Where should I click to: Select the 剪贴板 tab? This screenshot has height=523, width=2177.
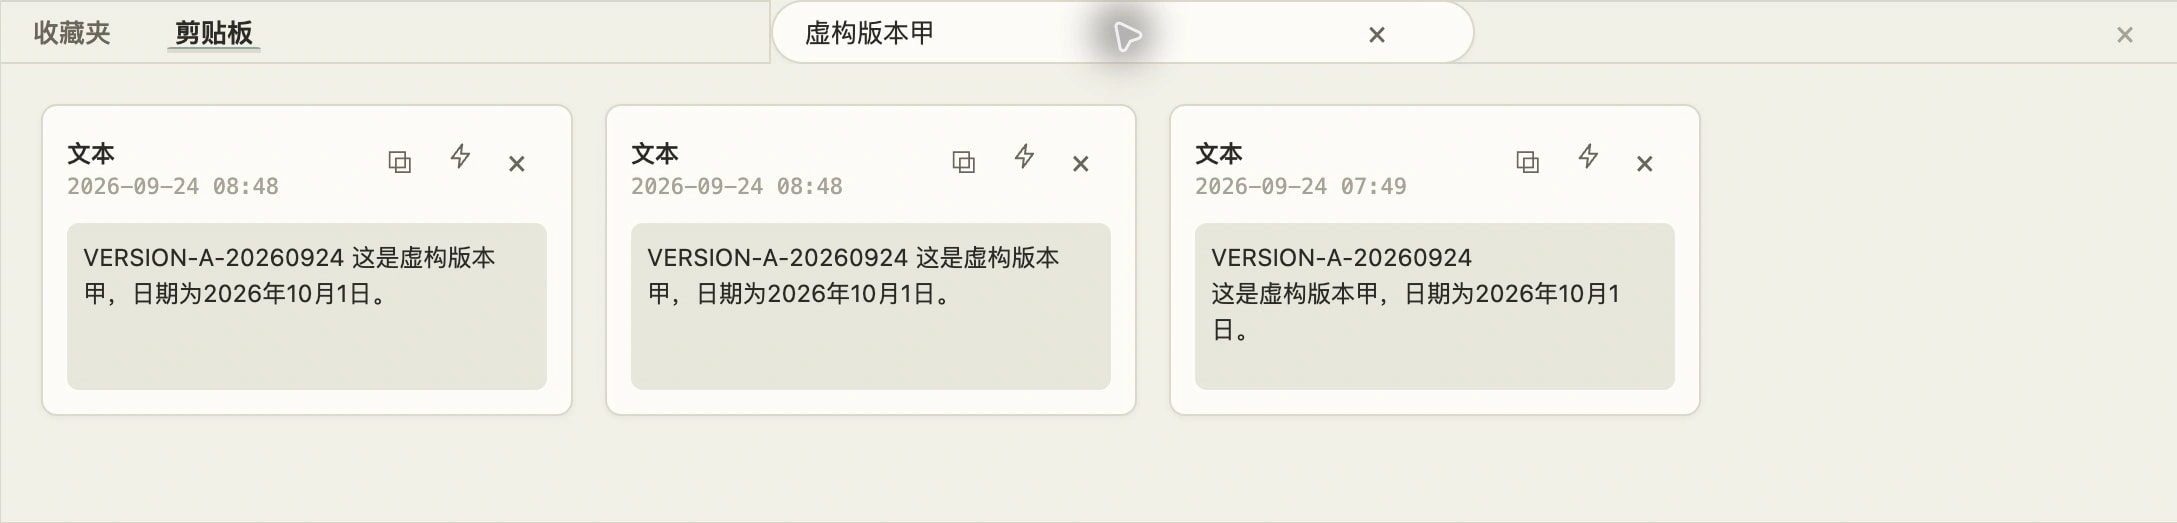click(x=214, y=33)
